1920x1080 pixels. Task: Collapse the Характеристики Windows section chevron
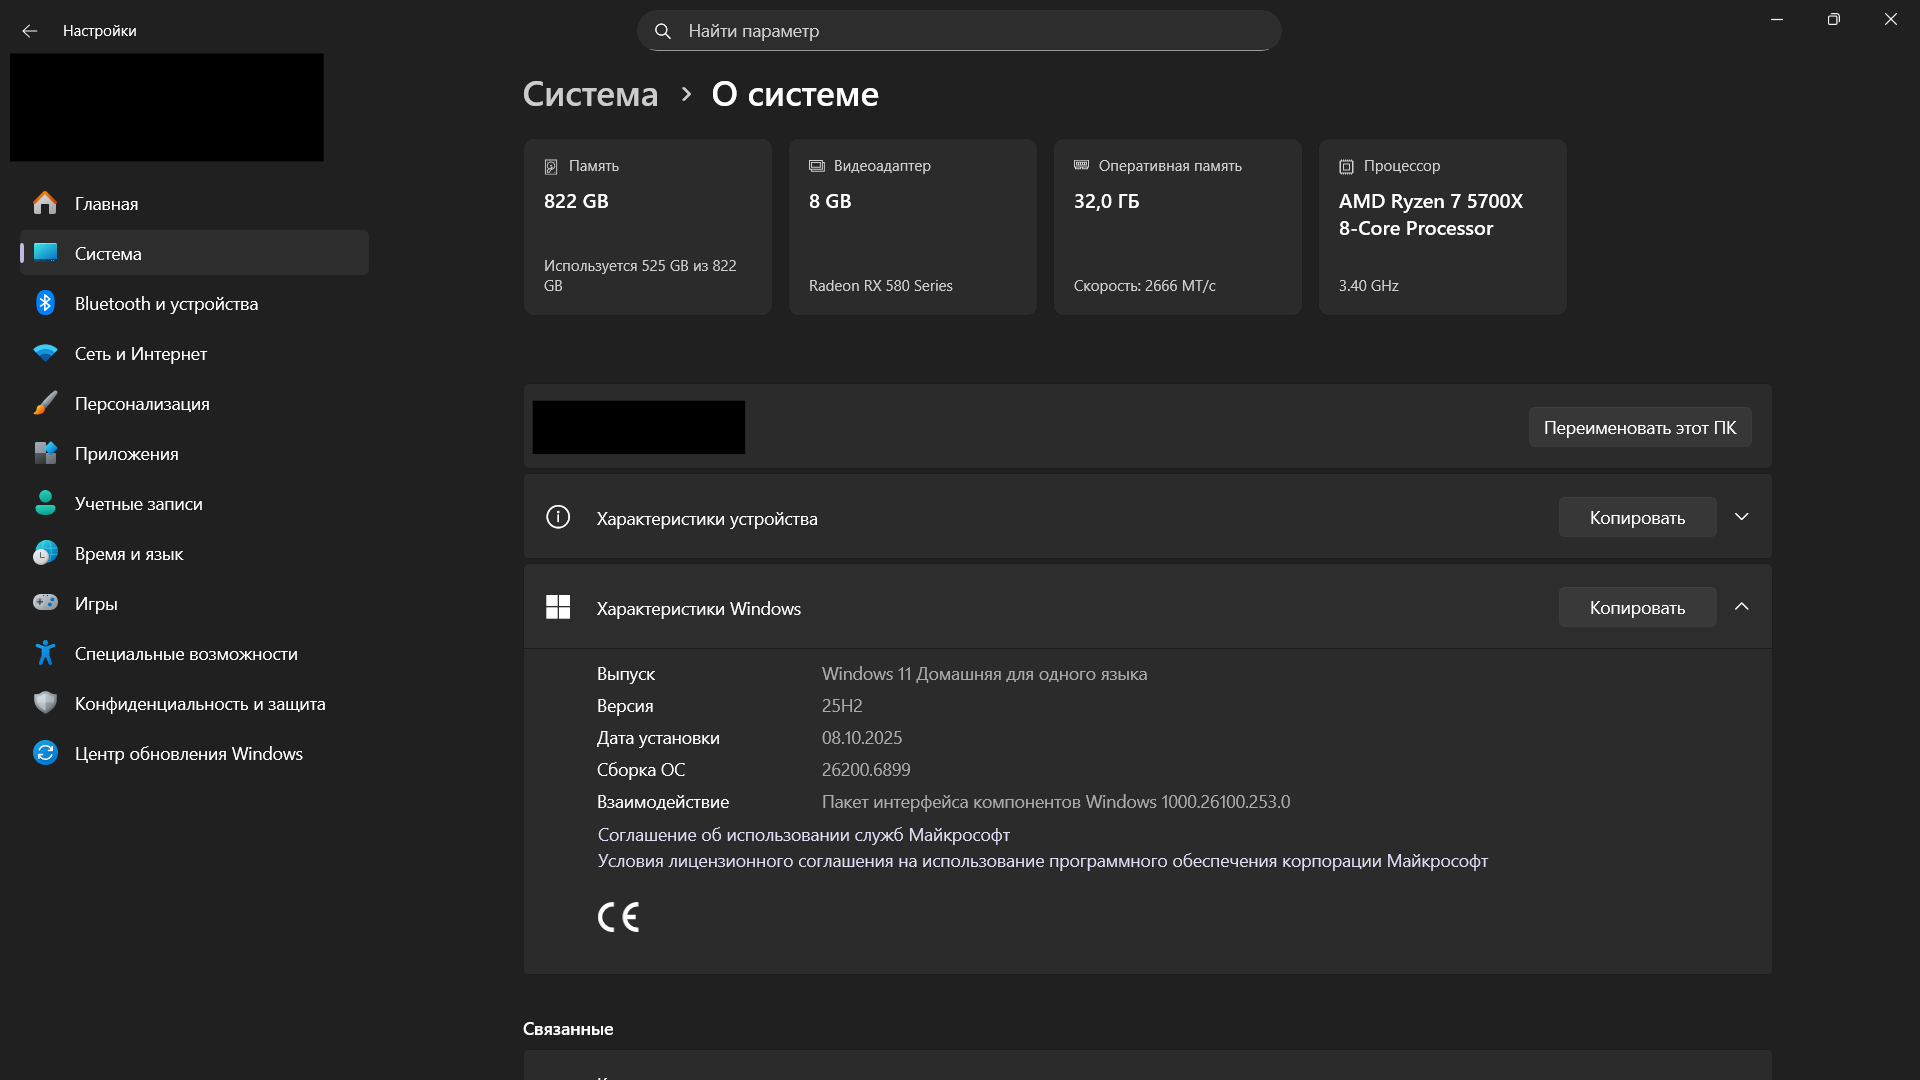[x=1741, y=607]
